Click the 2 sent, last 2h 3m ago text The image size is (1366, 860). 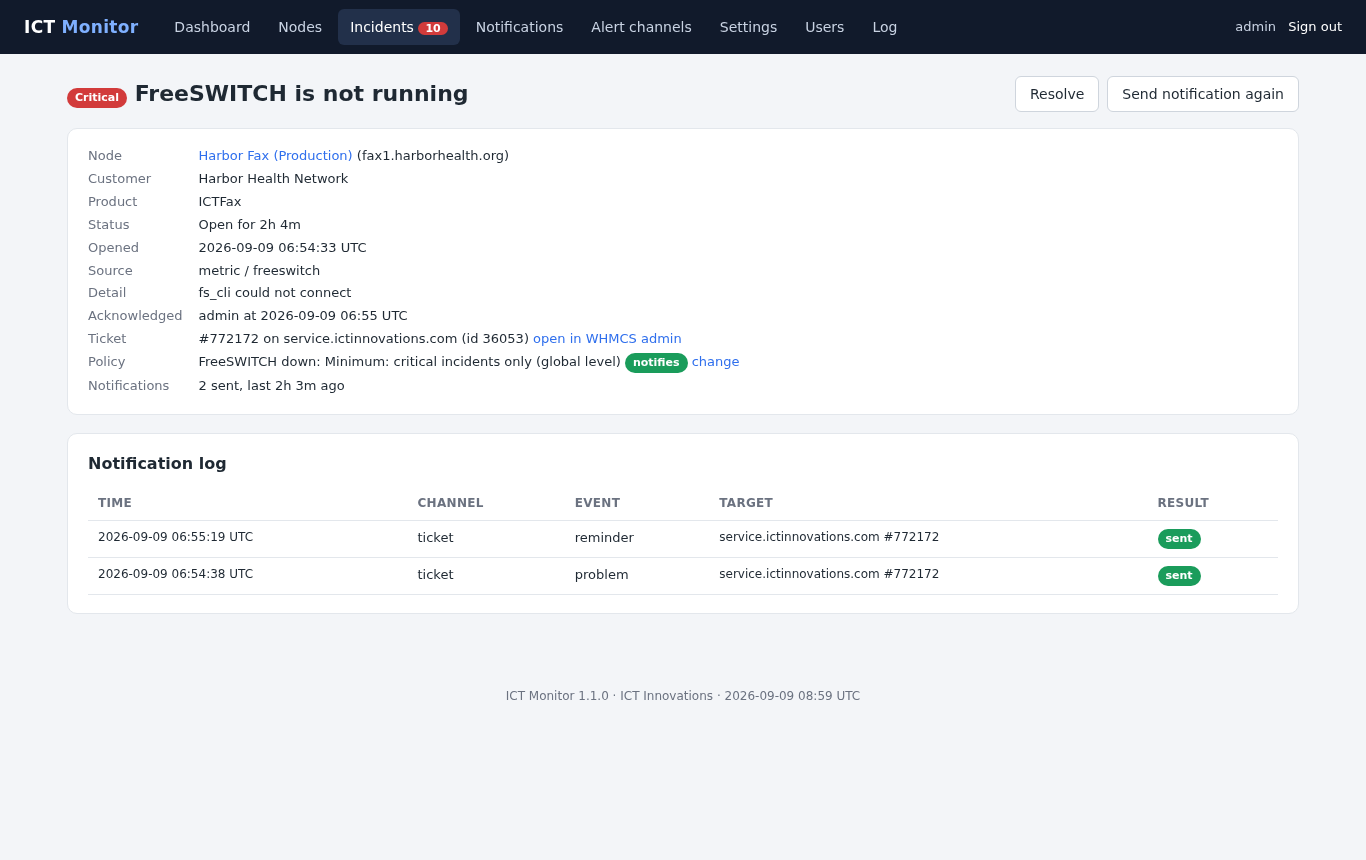coord(271,386)
